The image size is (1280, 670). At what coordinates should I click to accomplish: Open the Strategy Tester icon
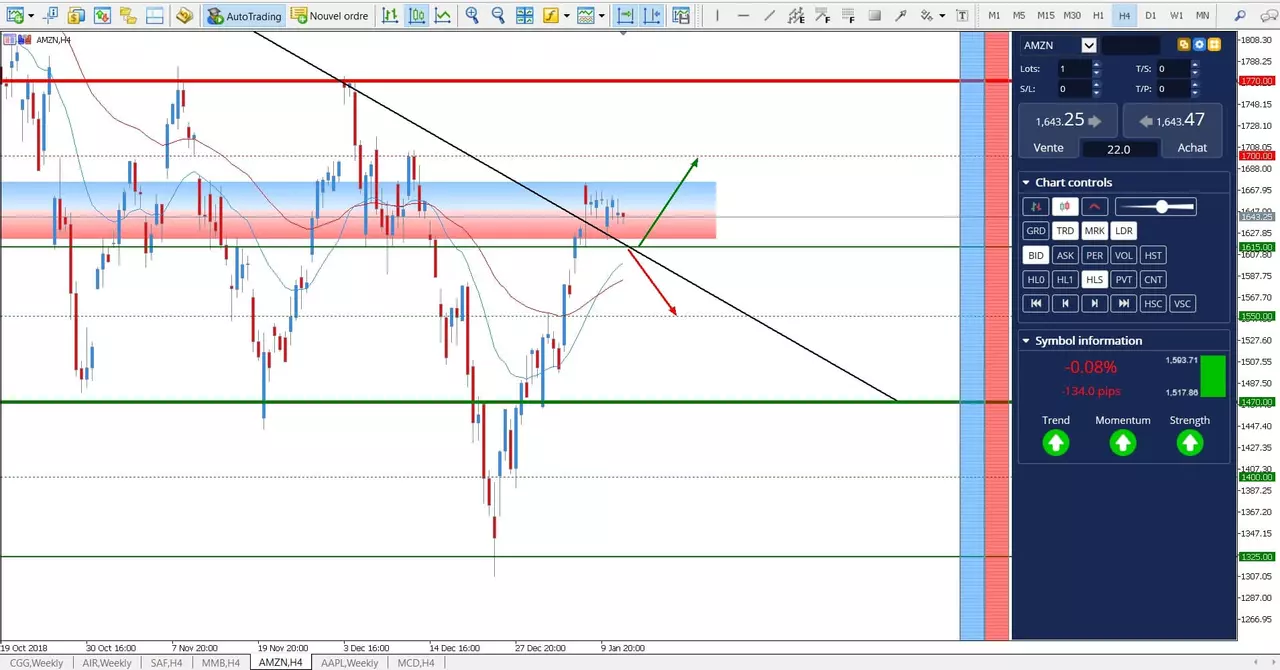pos(184,16)
